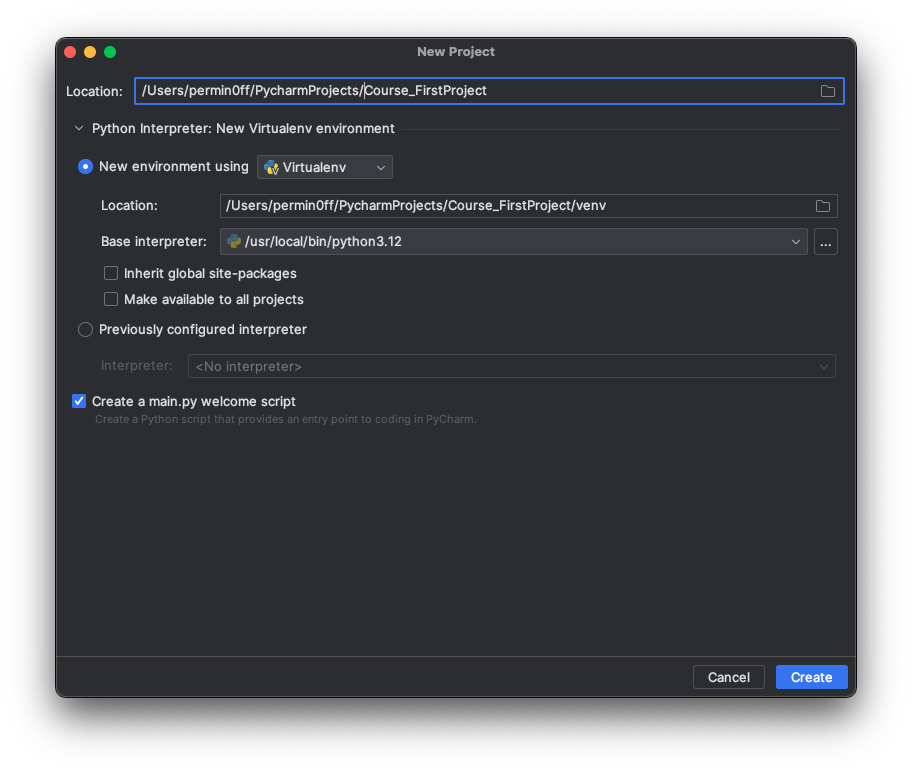Close the New Project dialog with red button
The image size is (912, 771).
click(x=70, y=52)
